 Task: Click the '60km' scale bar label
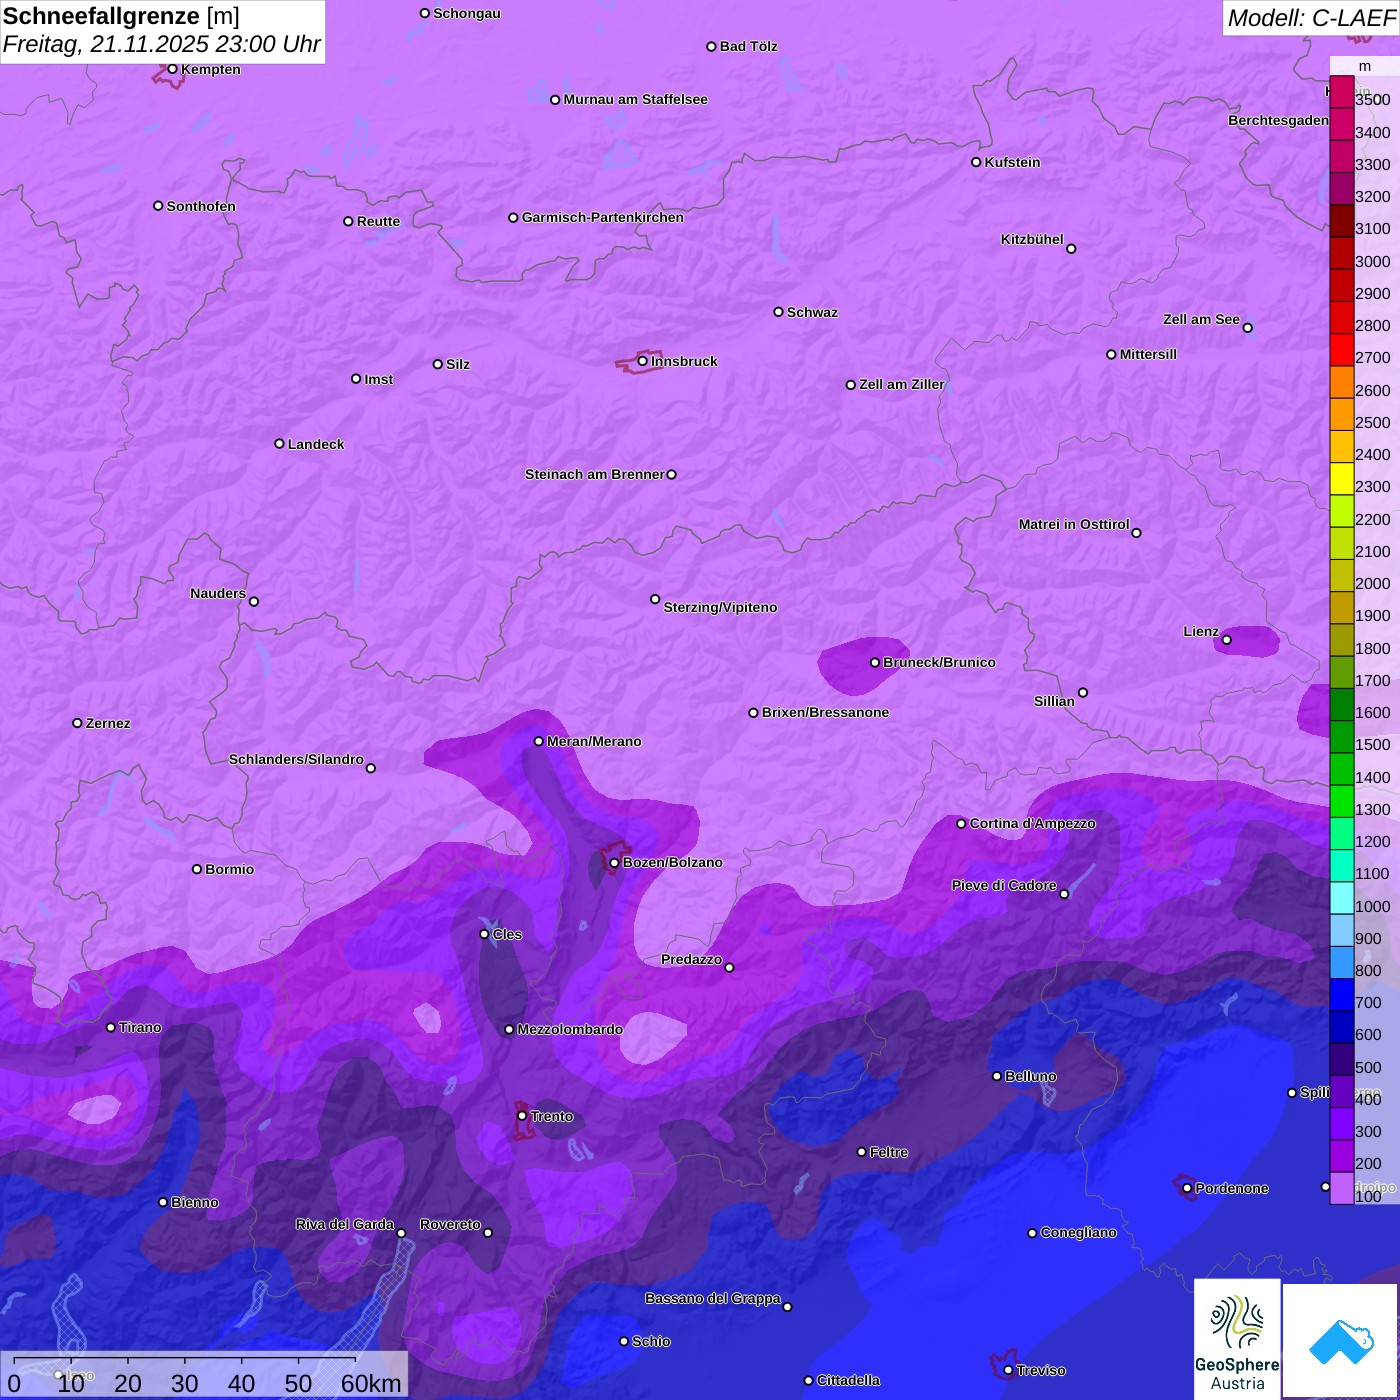click(371, 1383)
